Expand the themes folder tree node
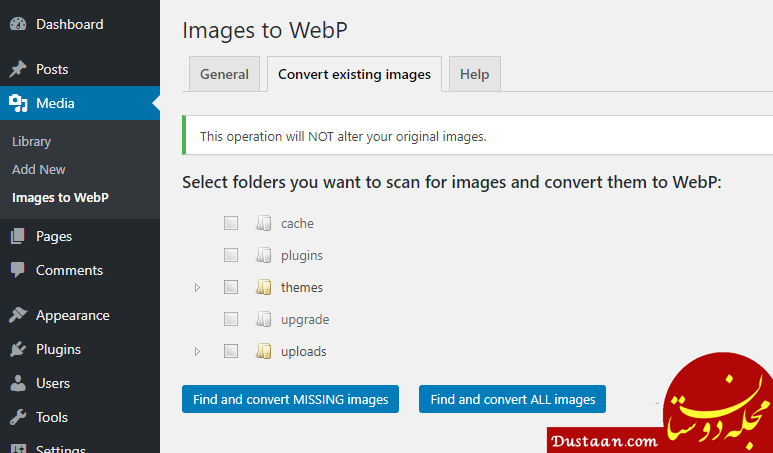Viewport: 773px width, 453px height. [x=197, y=287]
